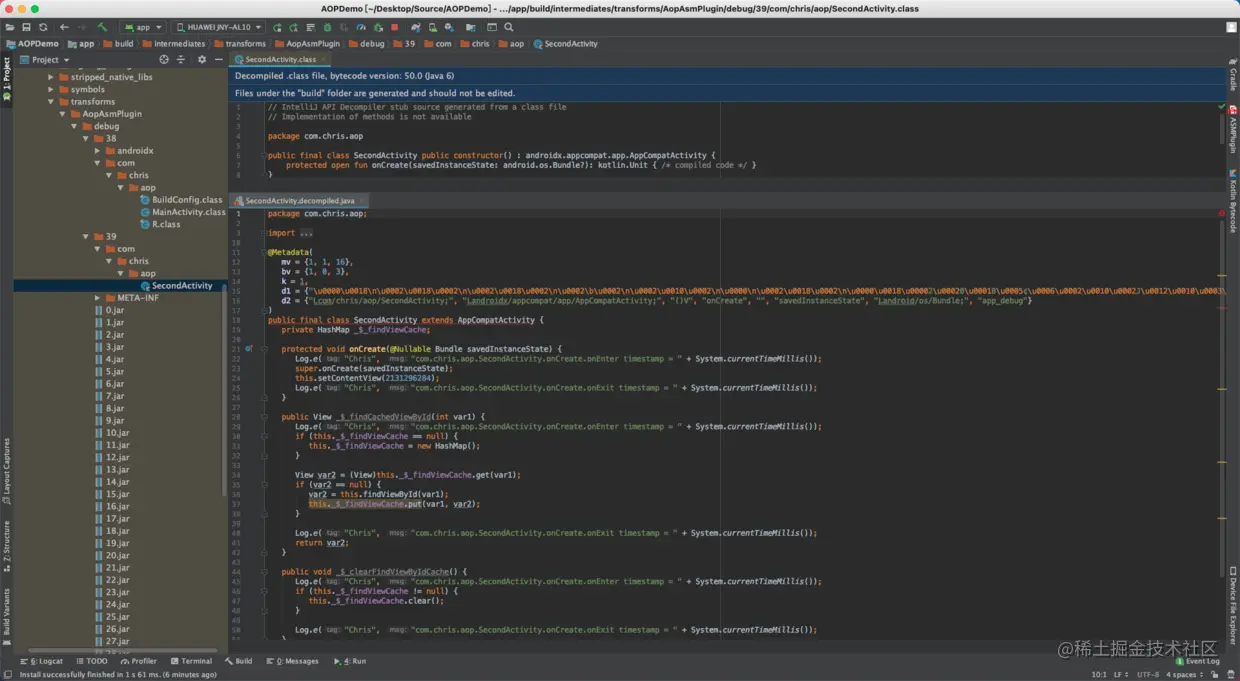Viewport: 1240px width, 681px height.
Task: Expand the stripped_native_libs folder arrow
Action: [x=51, y=77]
